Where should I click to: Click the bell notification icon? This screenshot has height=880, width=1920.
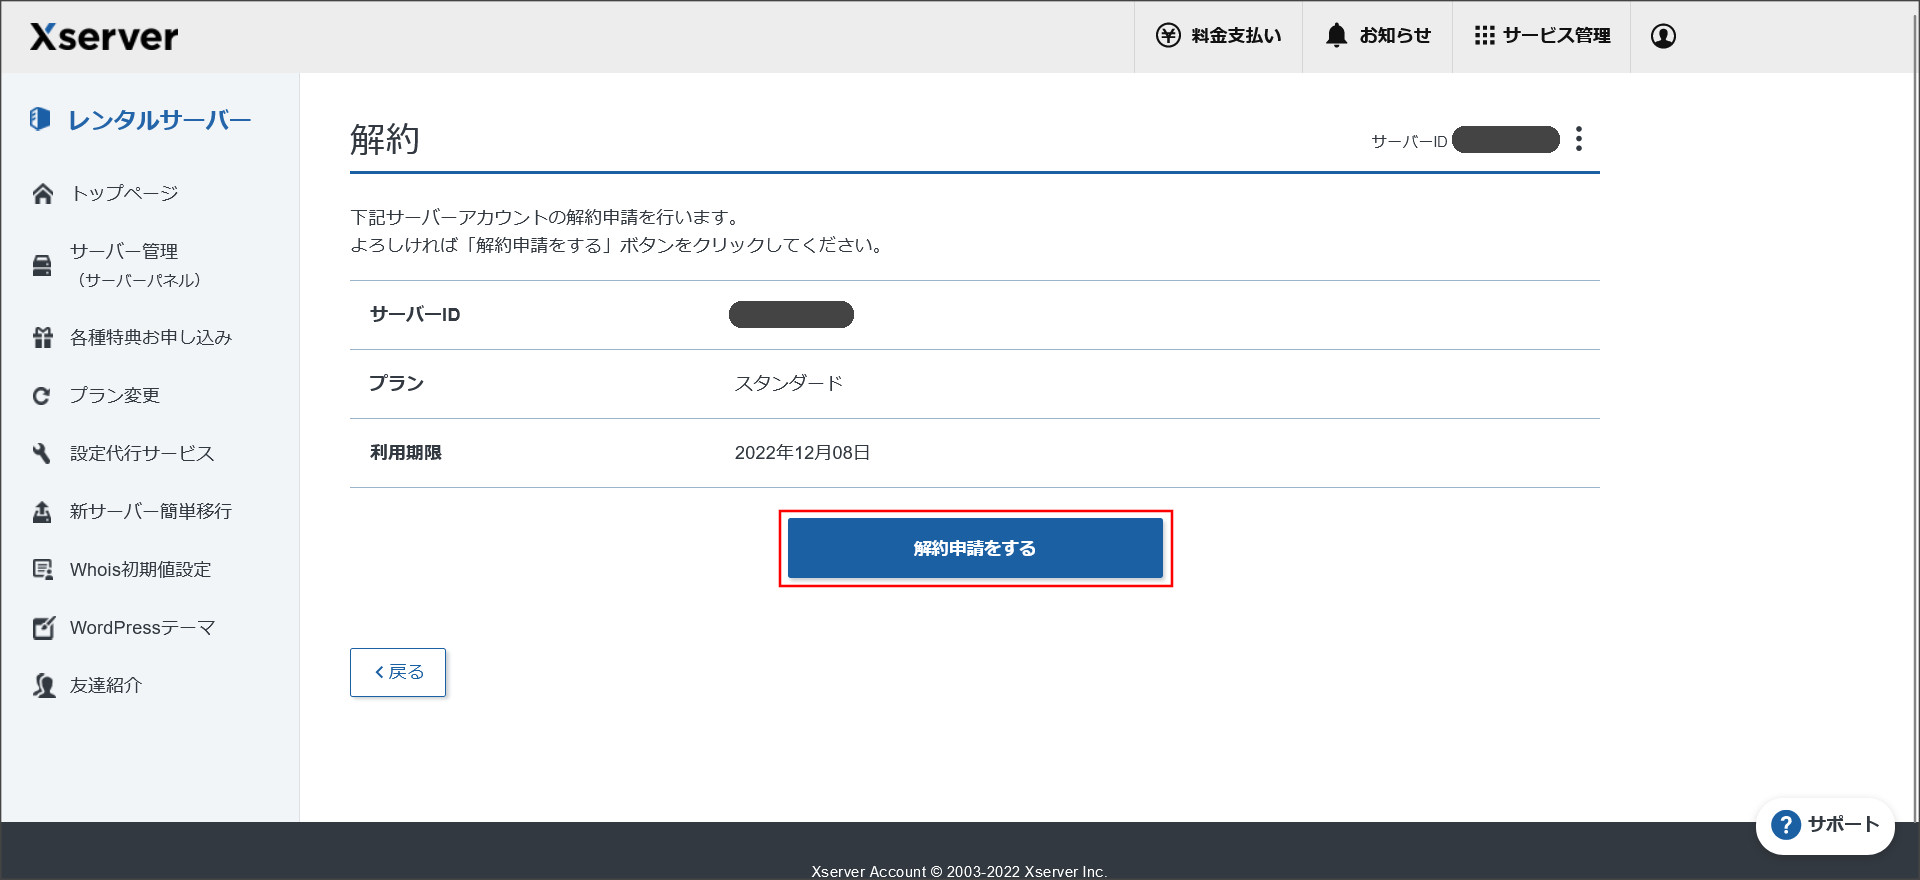(x=1336, y=35)
